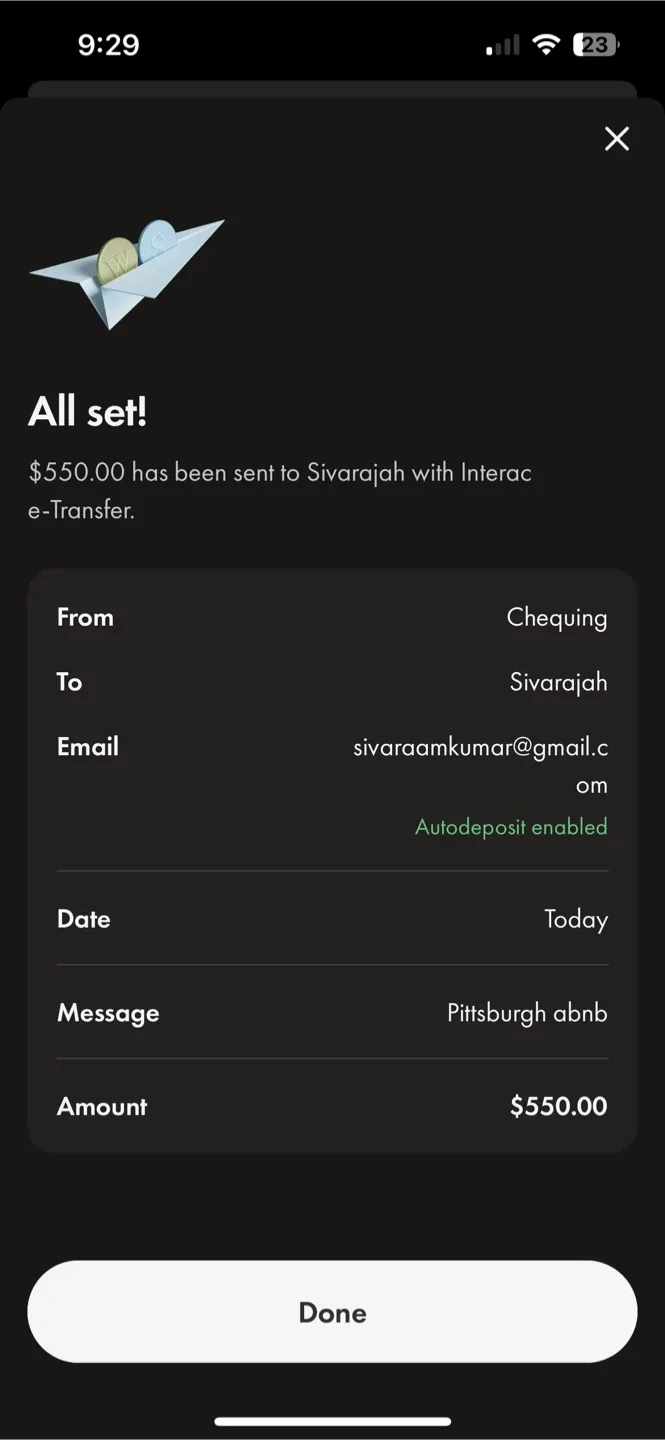Tap the Wi-Fi status icon
The image size is (665, 1440).
point(546,44)
